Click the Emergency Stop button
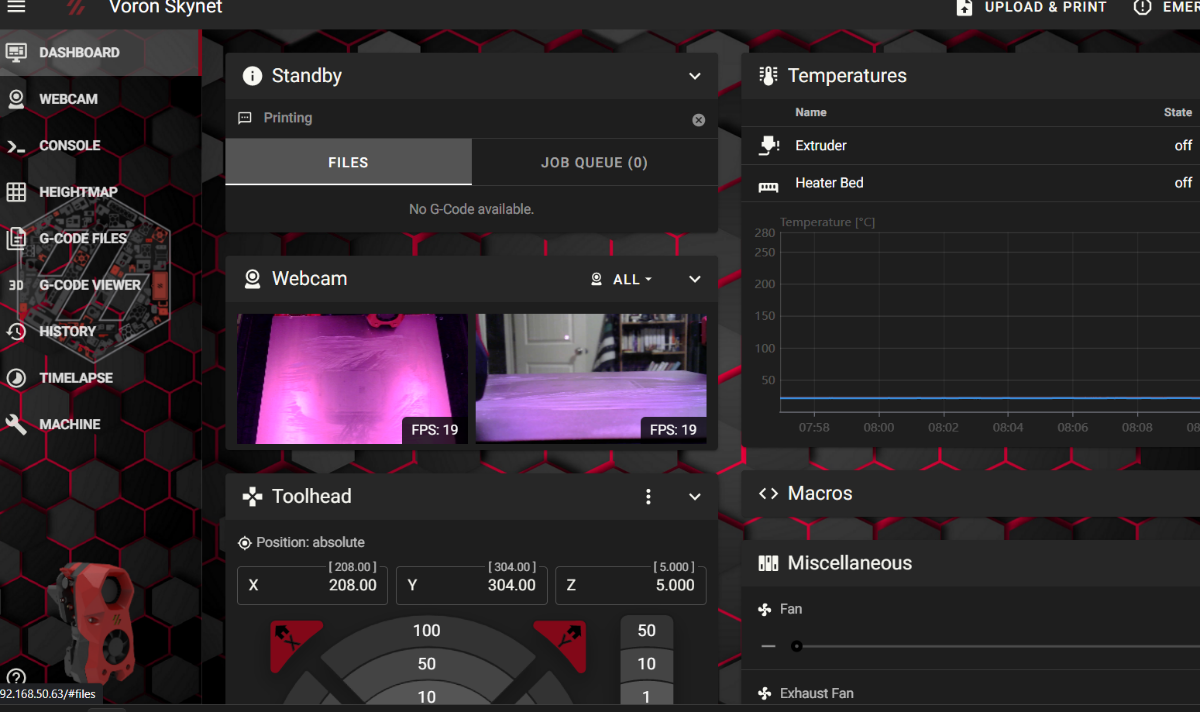Image resolution: width=1200 pixels, height=712 pixels. (x=1166, y=8)
